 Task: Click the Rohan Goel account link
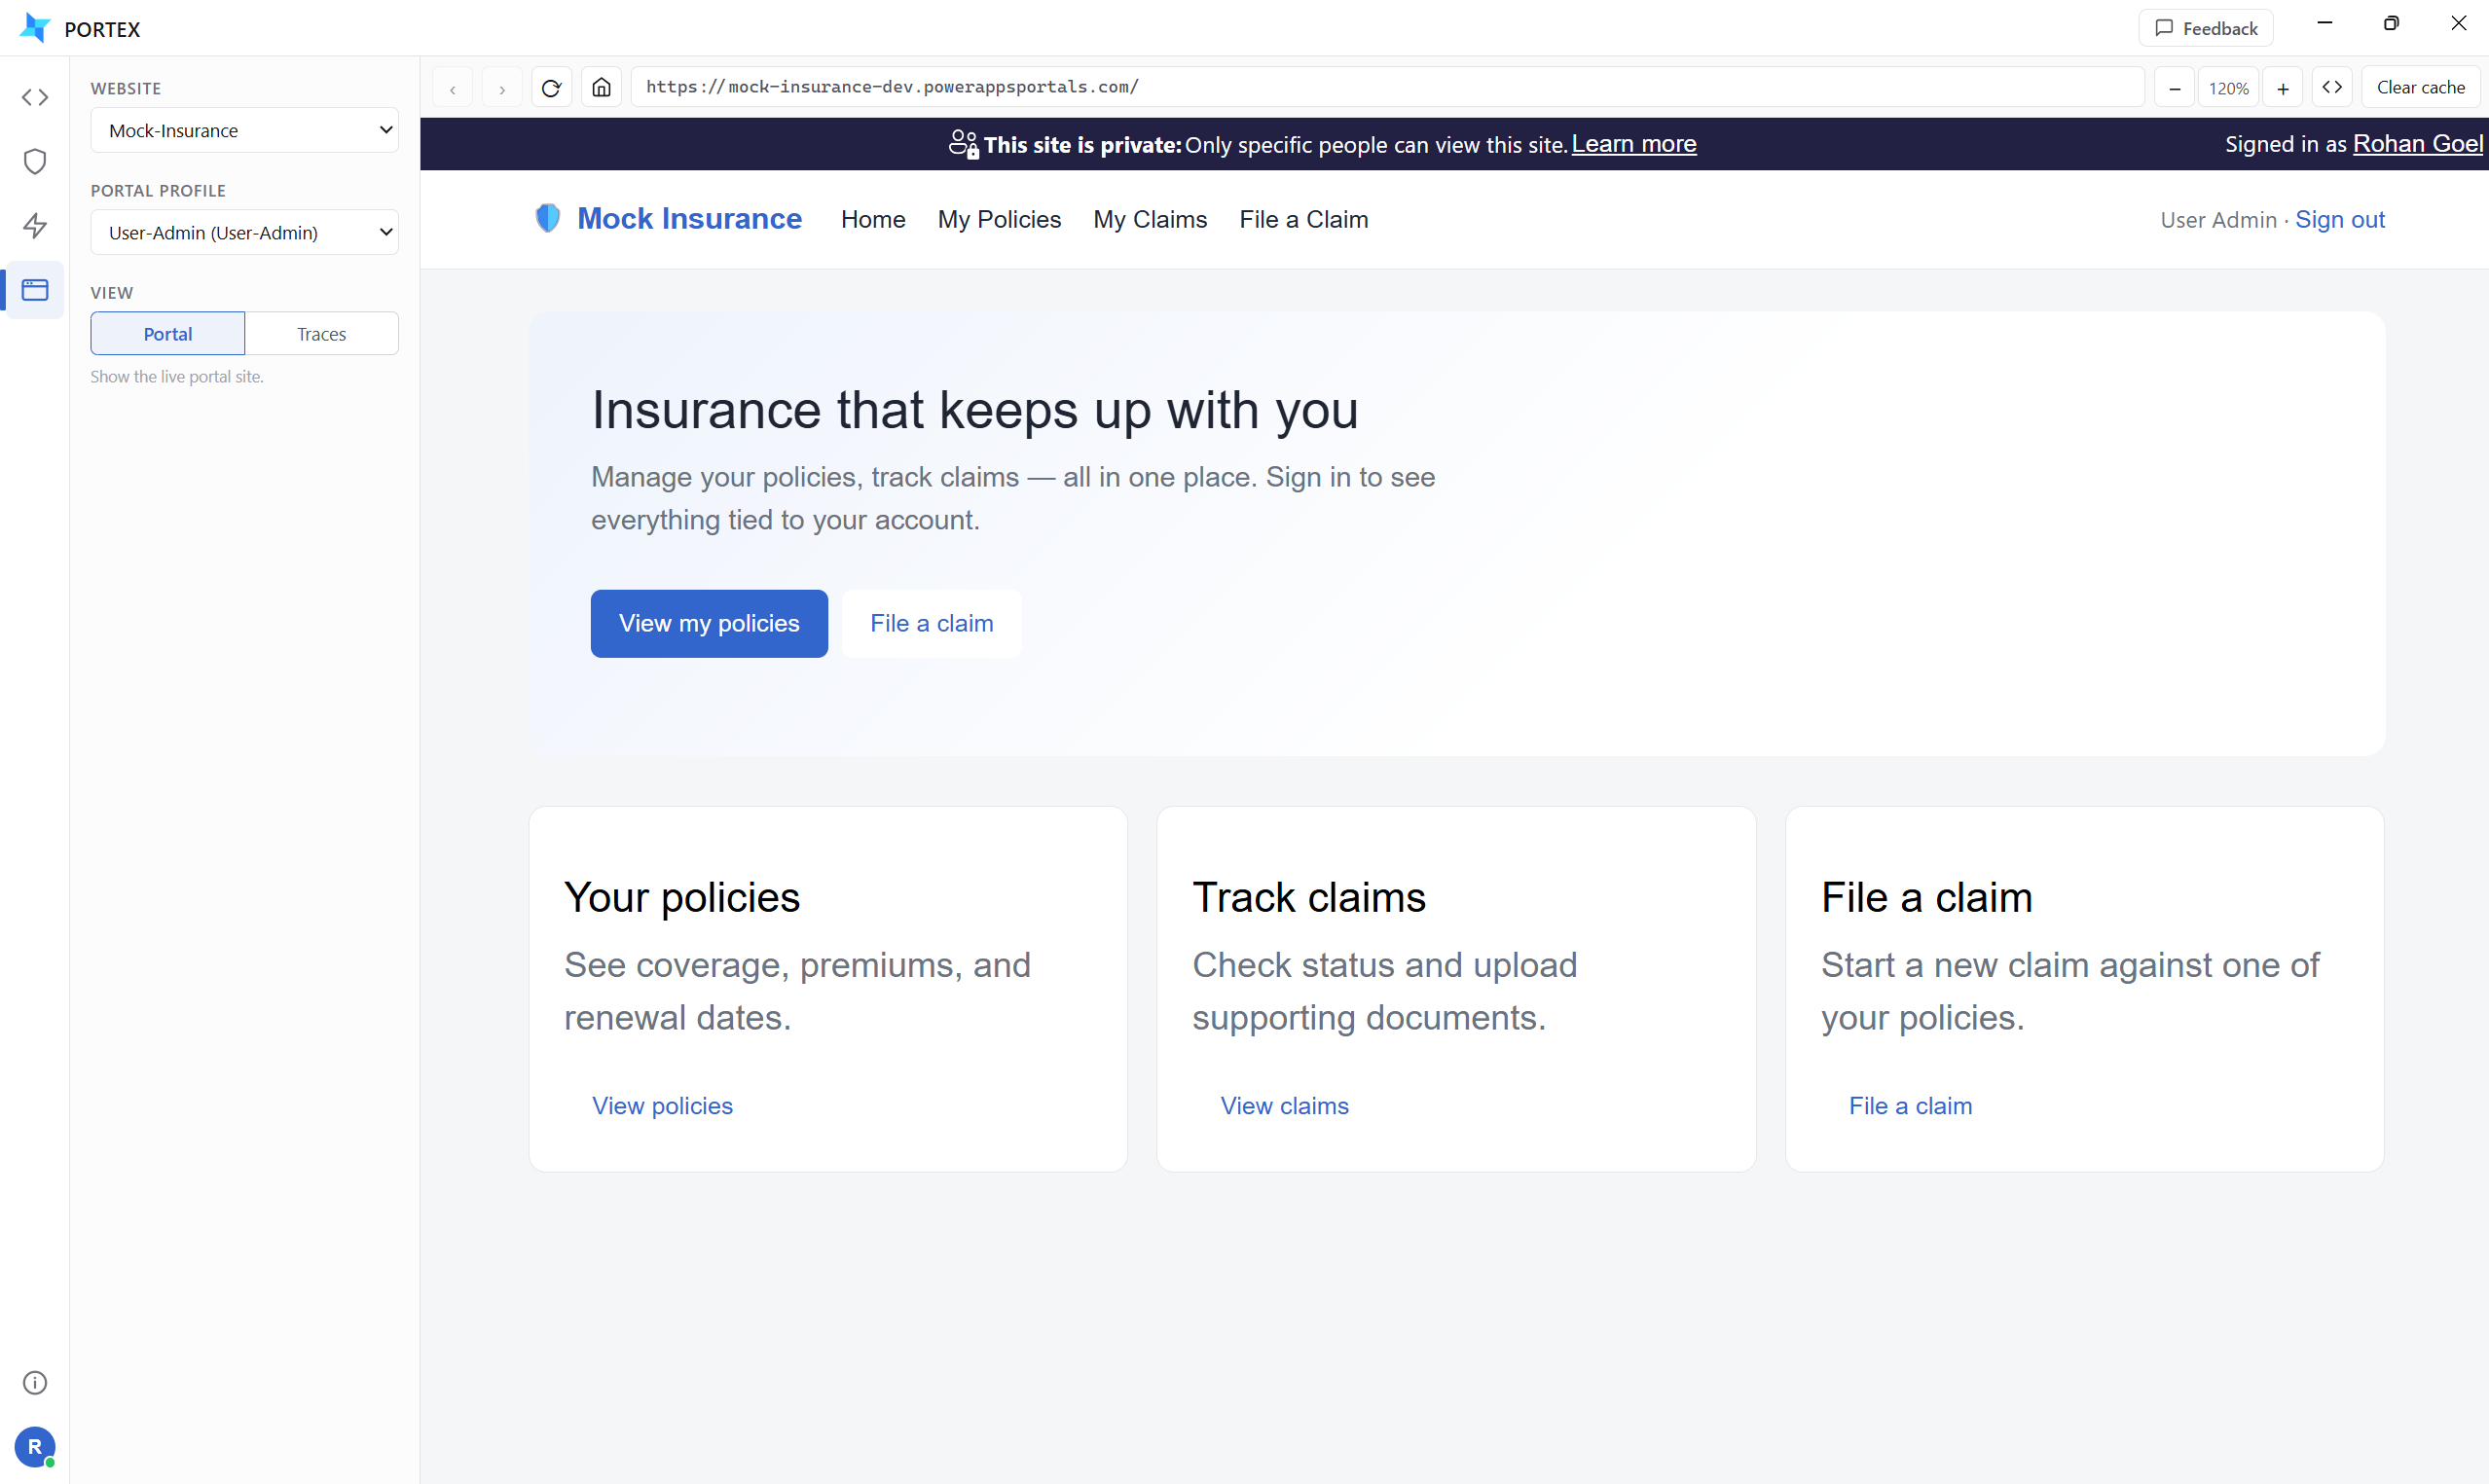click(2418, 144)
